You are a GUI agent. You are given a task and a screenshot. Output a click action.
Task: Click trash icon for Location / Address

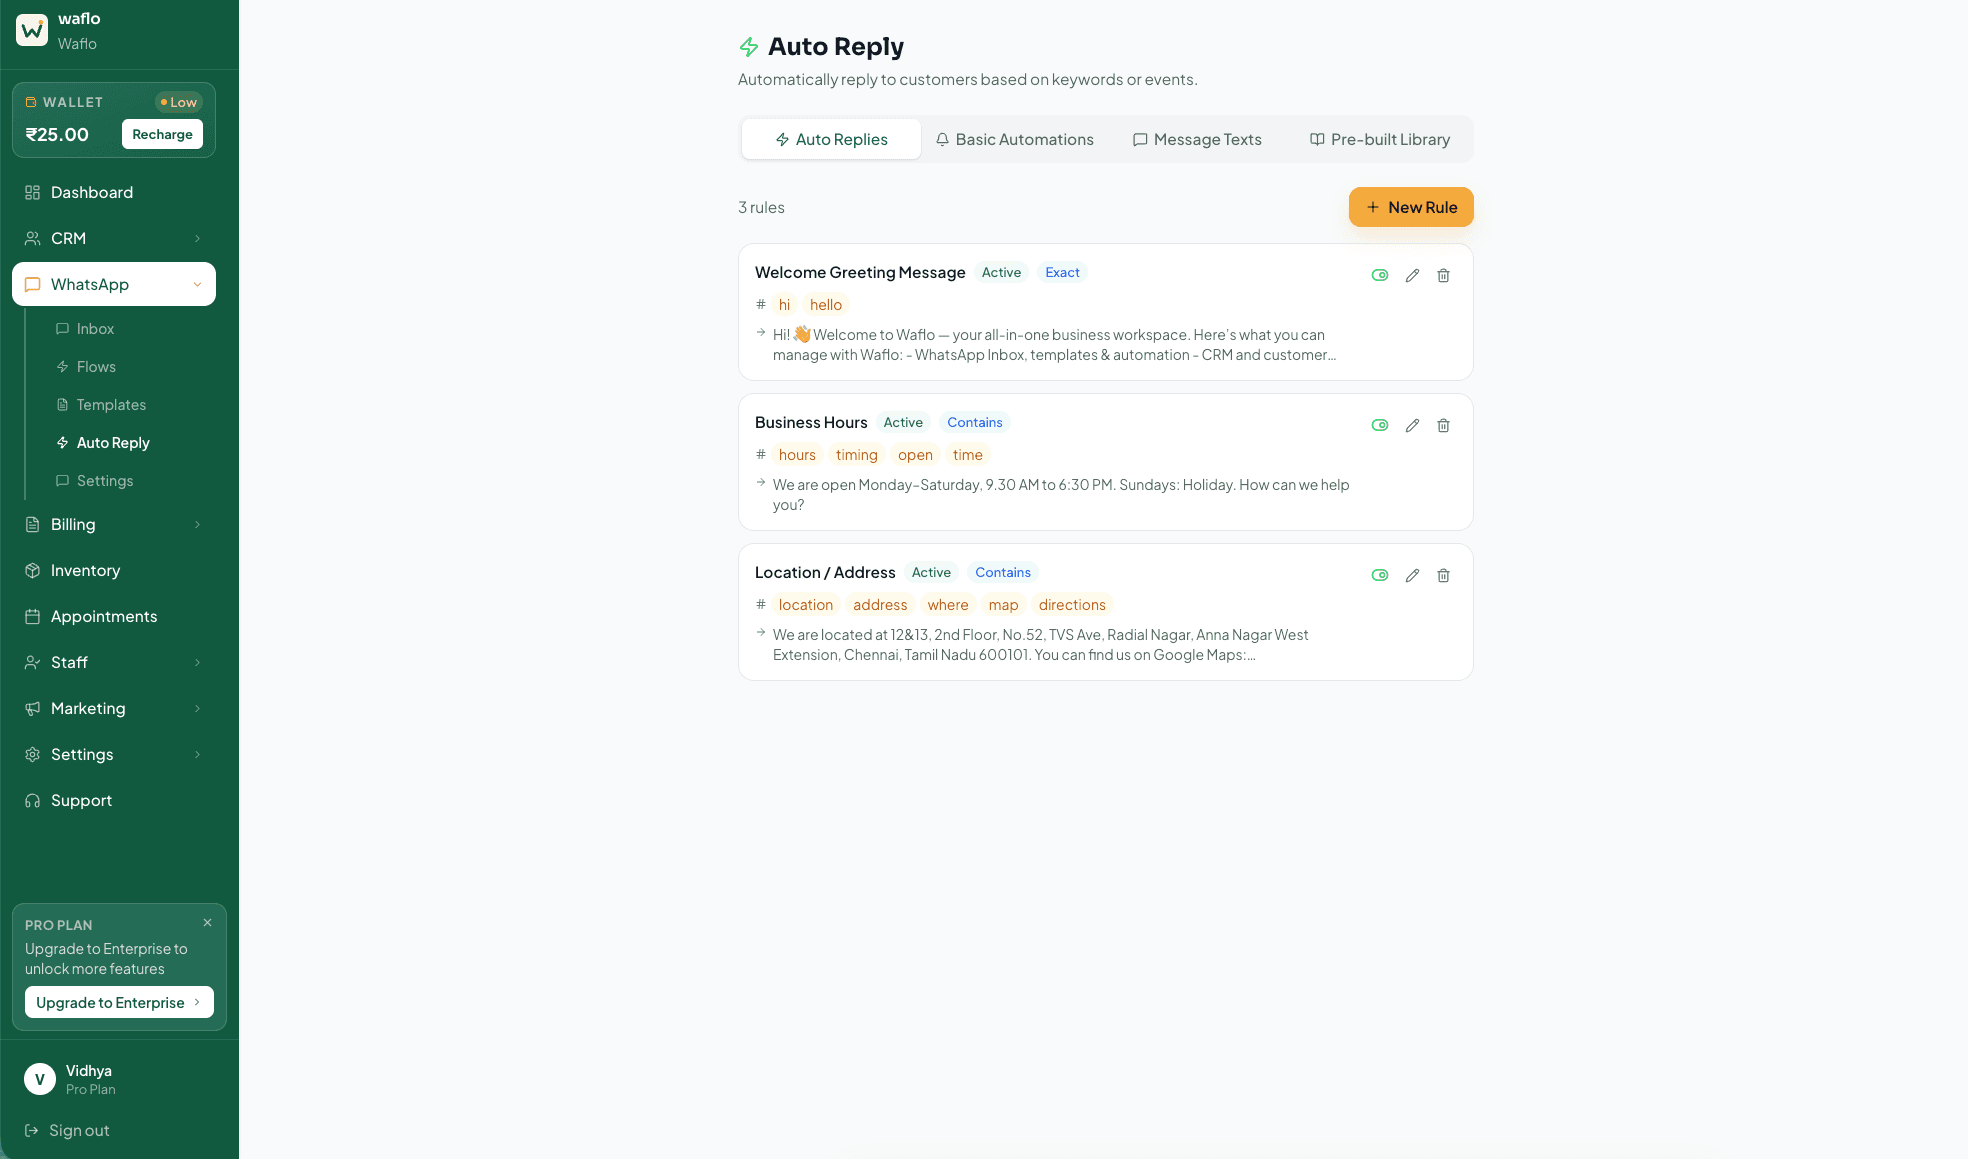[x=1443, y=575]
